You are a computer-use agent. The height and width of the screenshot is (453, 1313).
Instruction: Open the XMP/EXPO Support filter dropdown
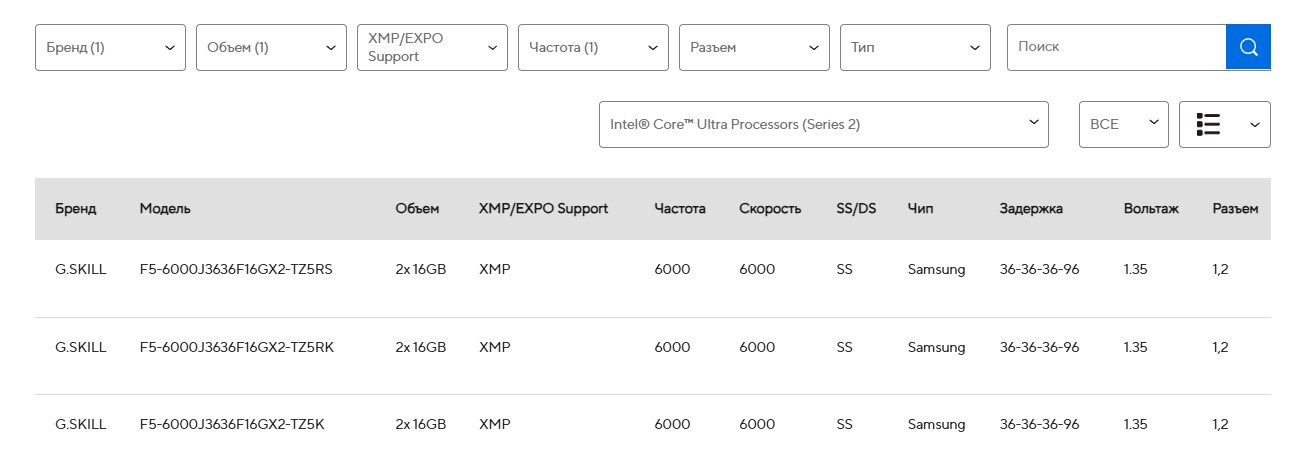pyautogui.click(x=432, y=47)
